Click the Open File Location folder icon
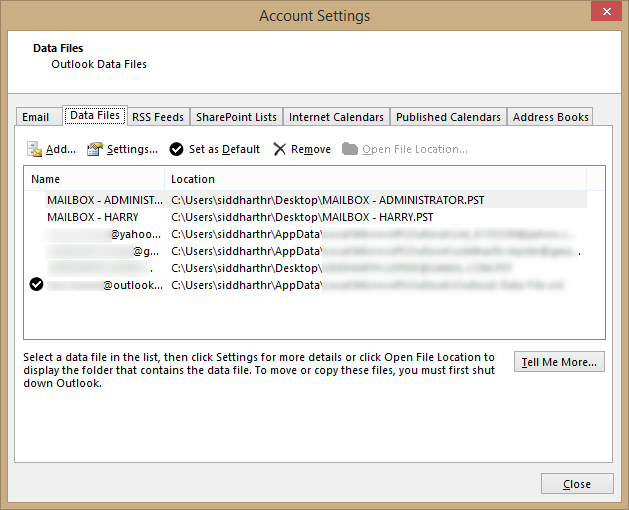The width and height of the screenshot is (629, 510). (349, 149)
